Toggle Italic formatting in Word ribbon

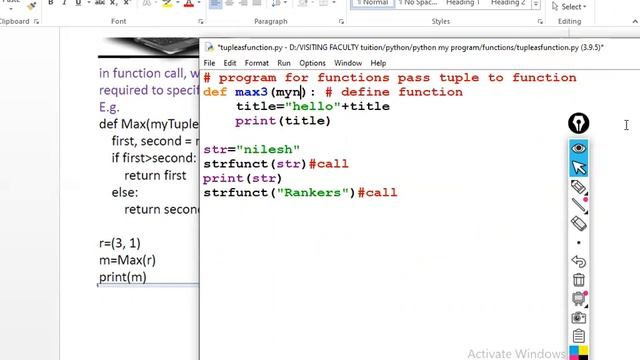64,3
